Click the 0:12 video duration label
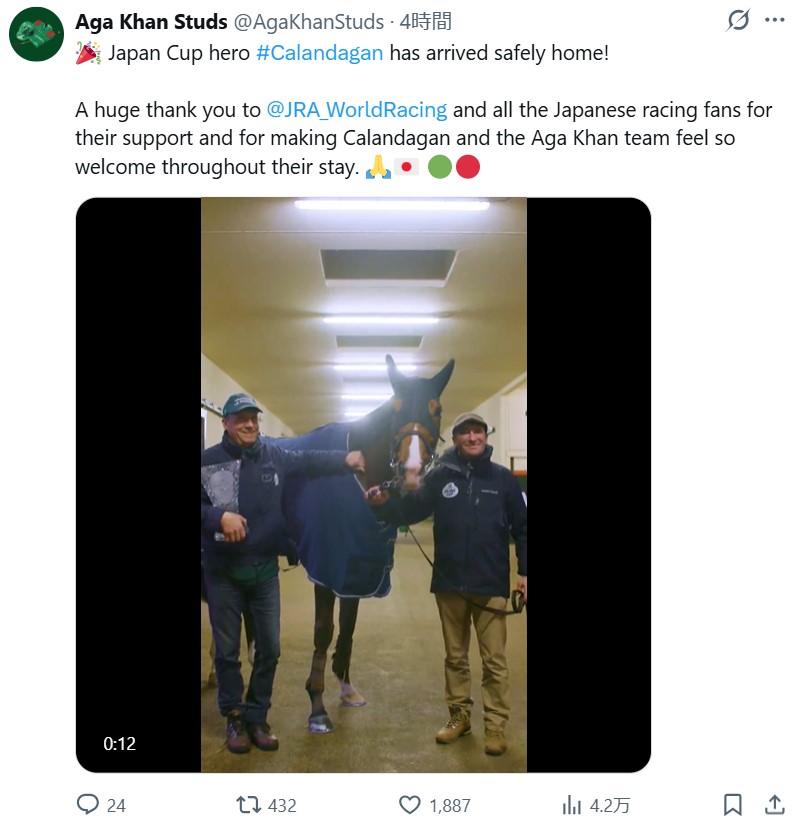Image resolution: width=796 pixels, height=822 pixels. (x=120, y=743)
